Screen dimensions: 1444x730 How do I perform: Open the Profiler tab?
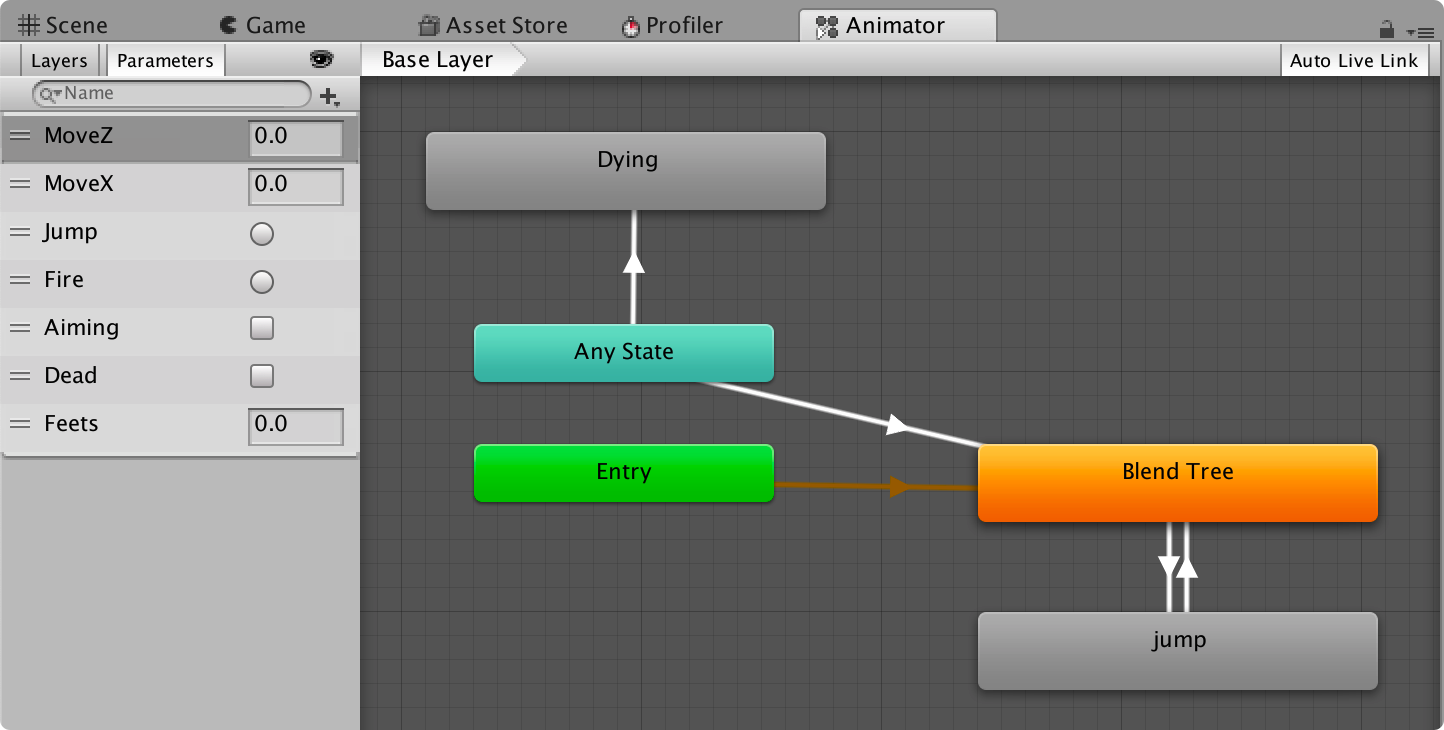click(672, 25)
